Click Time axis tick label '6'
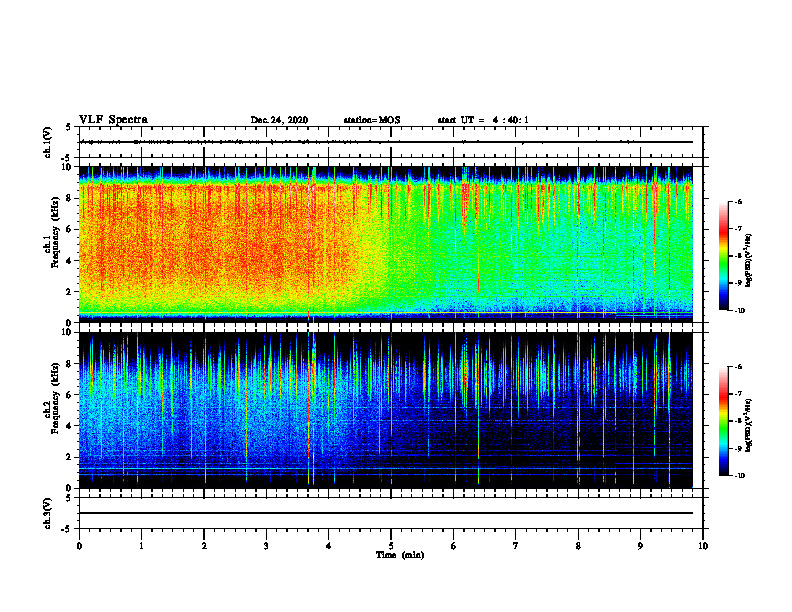The height and width of the screenshot is (612, 792). coord(454,546)
